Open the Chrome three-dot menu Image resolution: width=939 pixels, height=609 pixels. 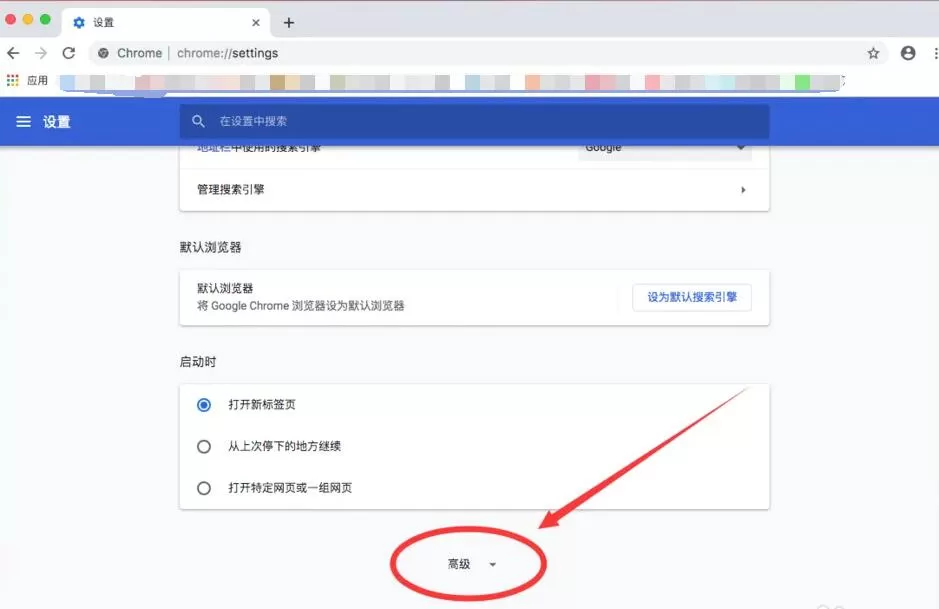pyautogui.click(x=935, y=53)
